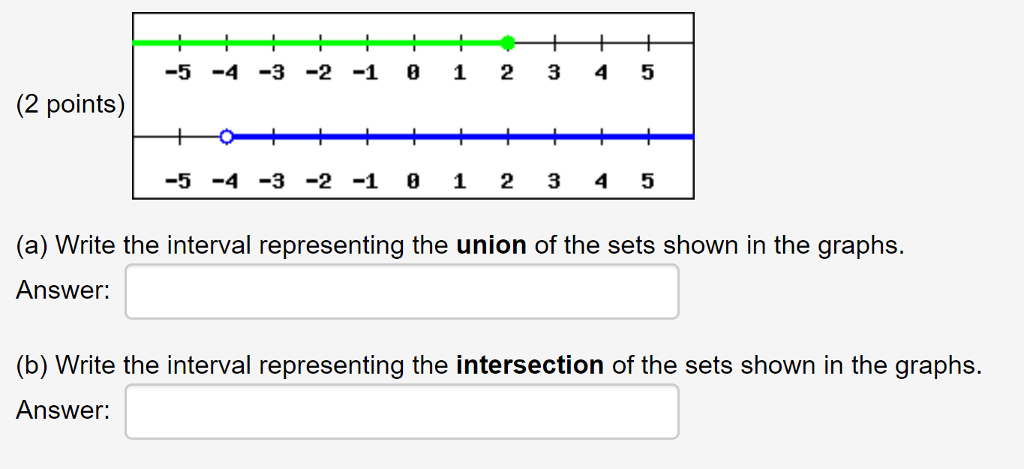Viewport: 1024px width, 469px height.
Task: Click the "Answer:" label for part (b)
Action: coord(63,411)
